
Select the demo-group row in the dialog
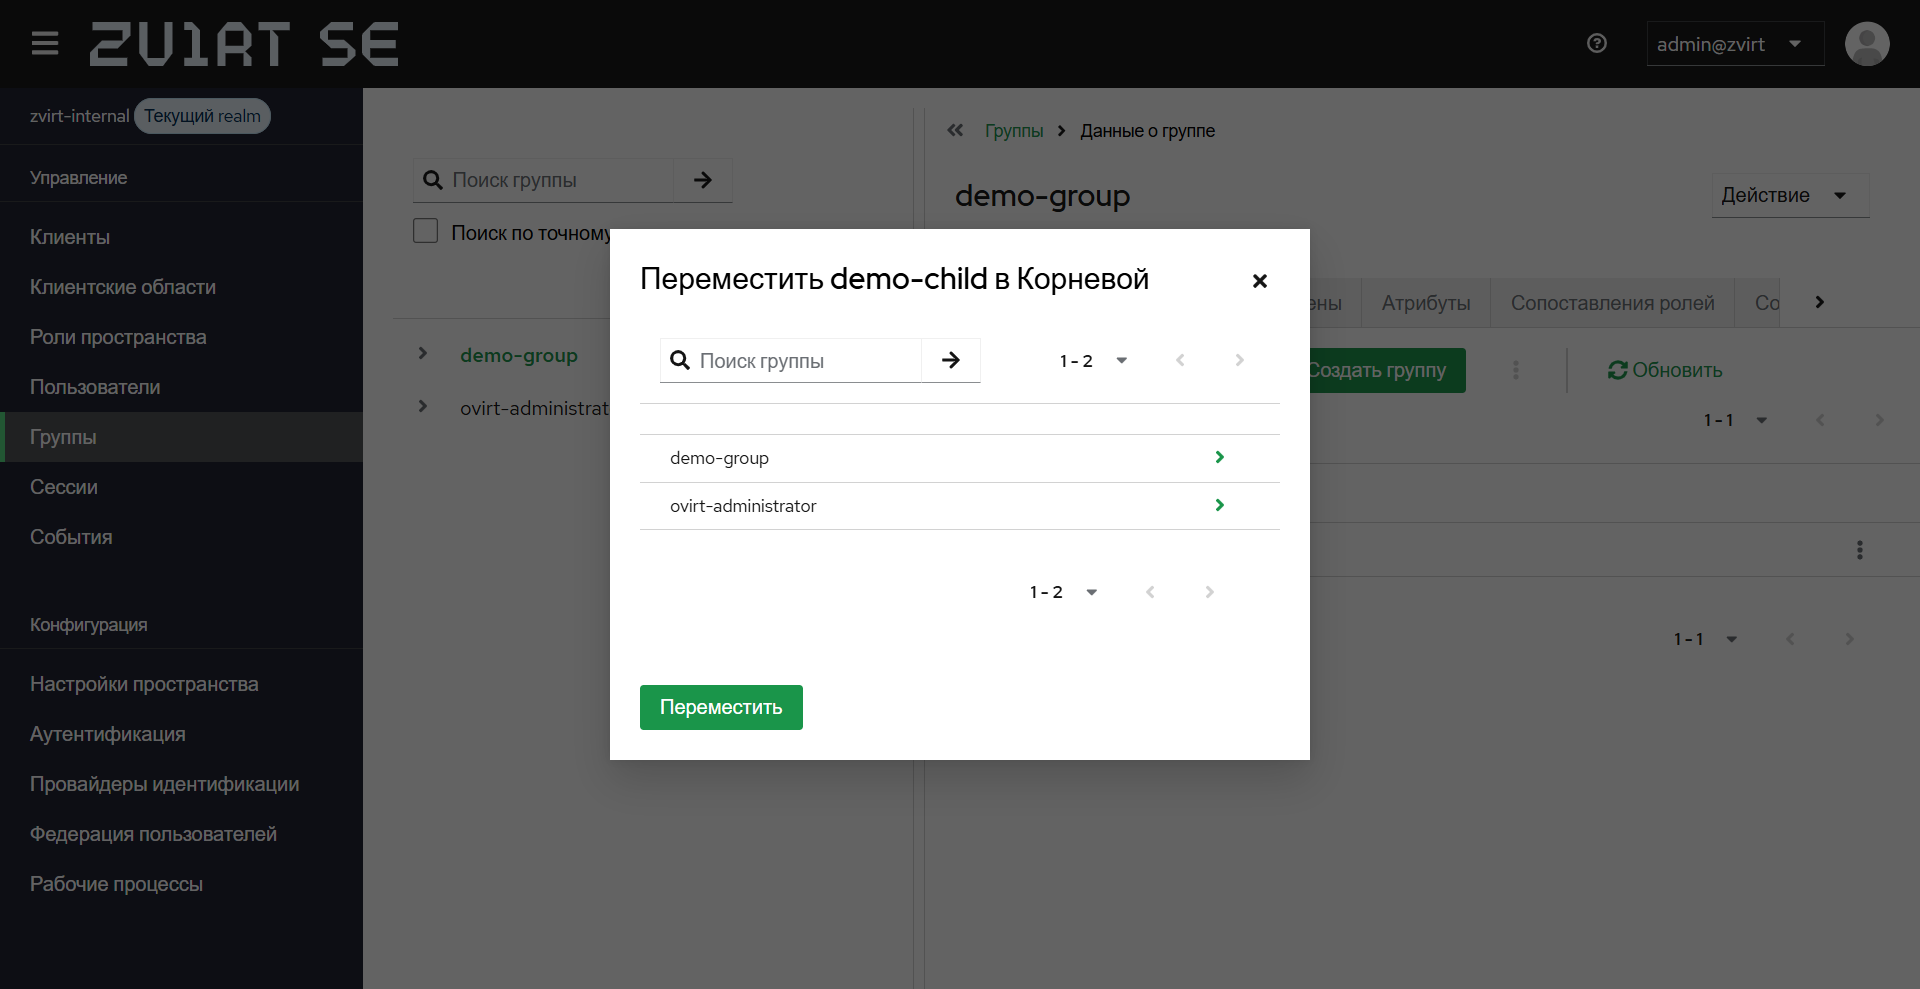[960, 458]
